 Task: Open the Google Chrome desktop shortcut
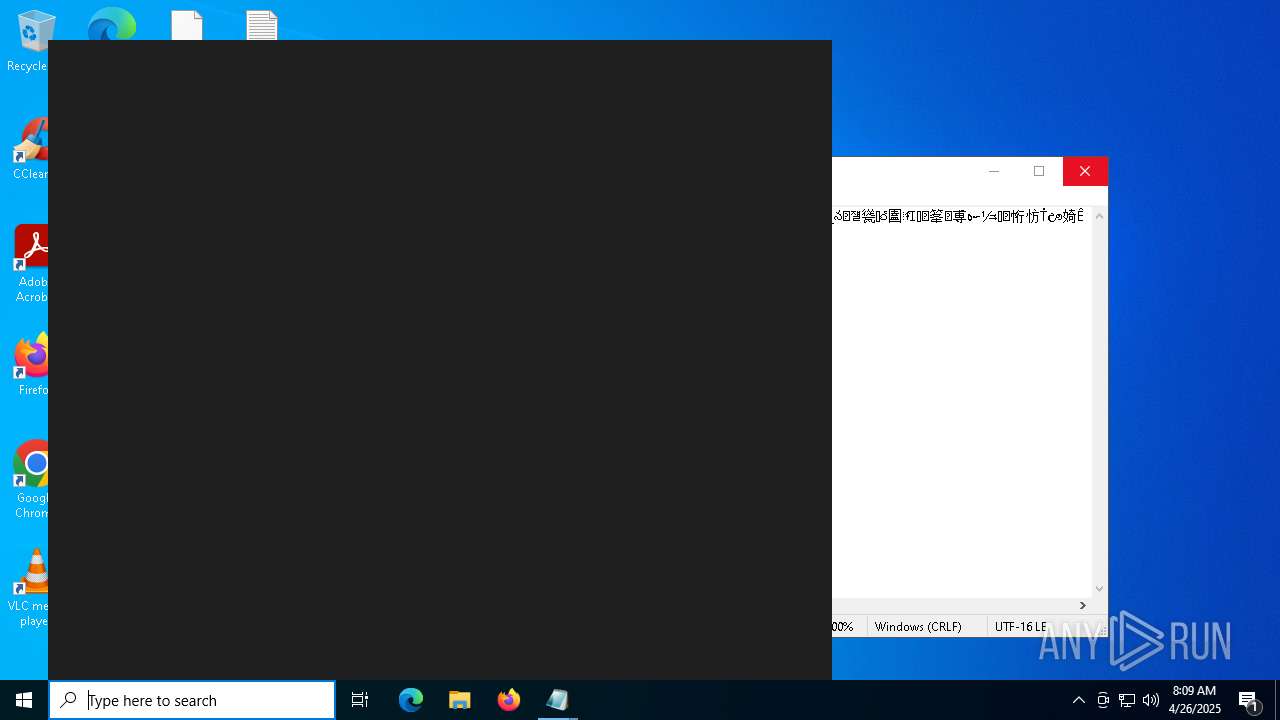(x=32, y=479)
